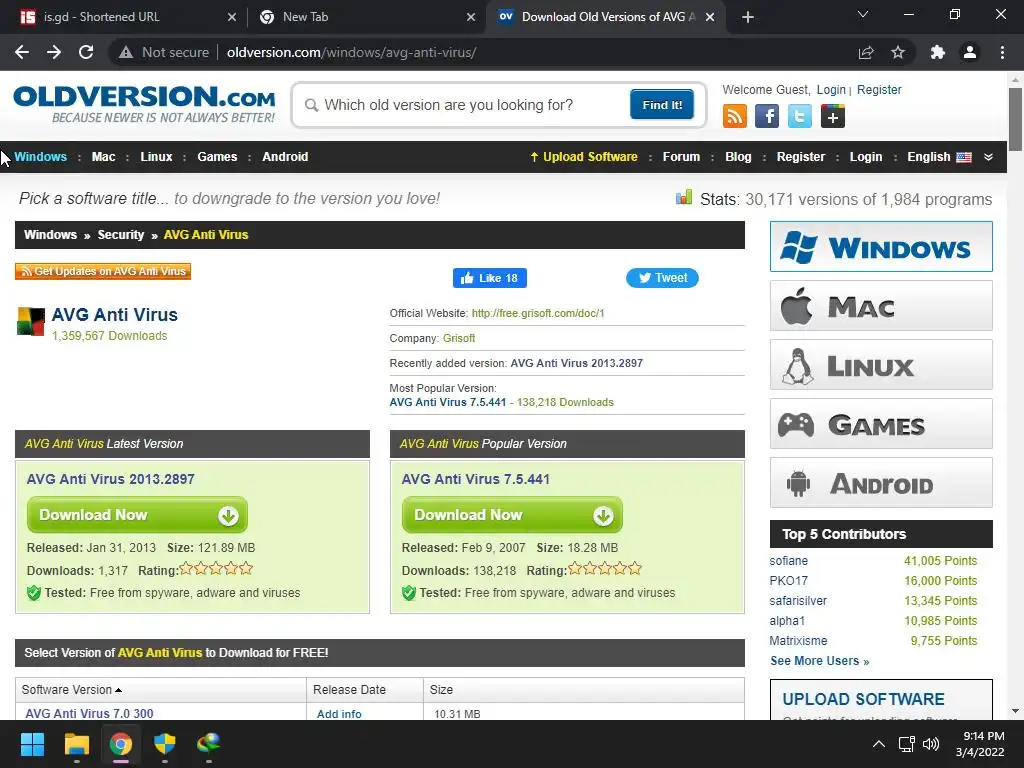Open Windows Start menu
The height and width of the screenshot is (768, 1024).
coord(32,744)
